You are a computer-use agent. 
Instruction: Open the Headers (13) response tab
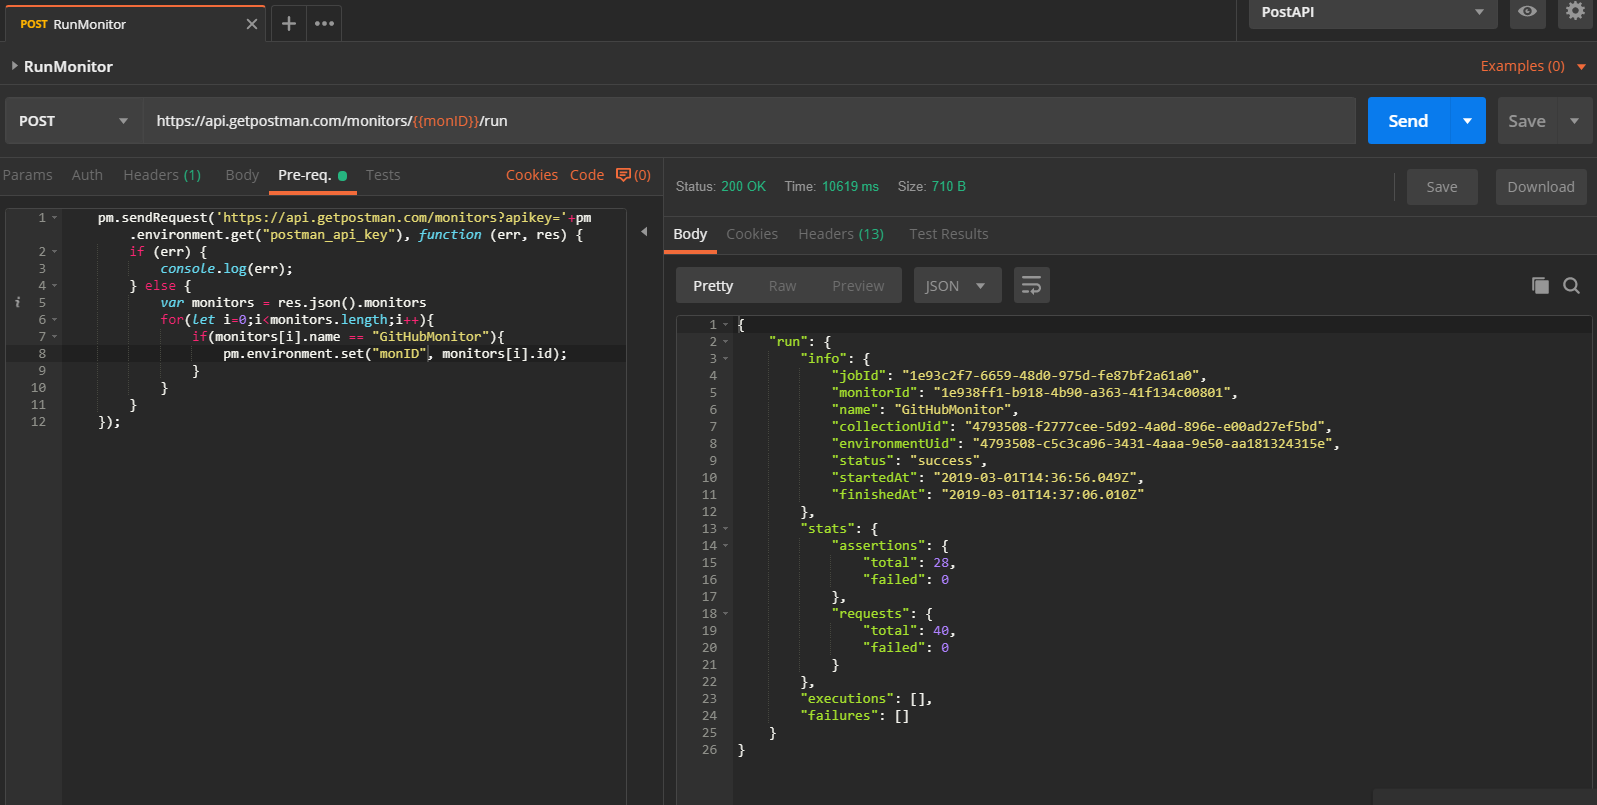pos(841,234)
